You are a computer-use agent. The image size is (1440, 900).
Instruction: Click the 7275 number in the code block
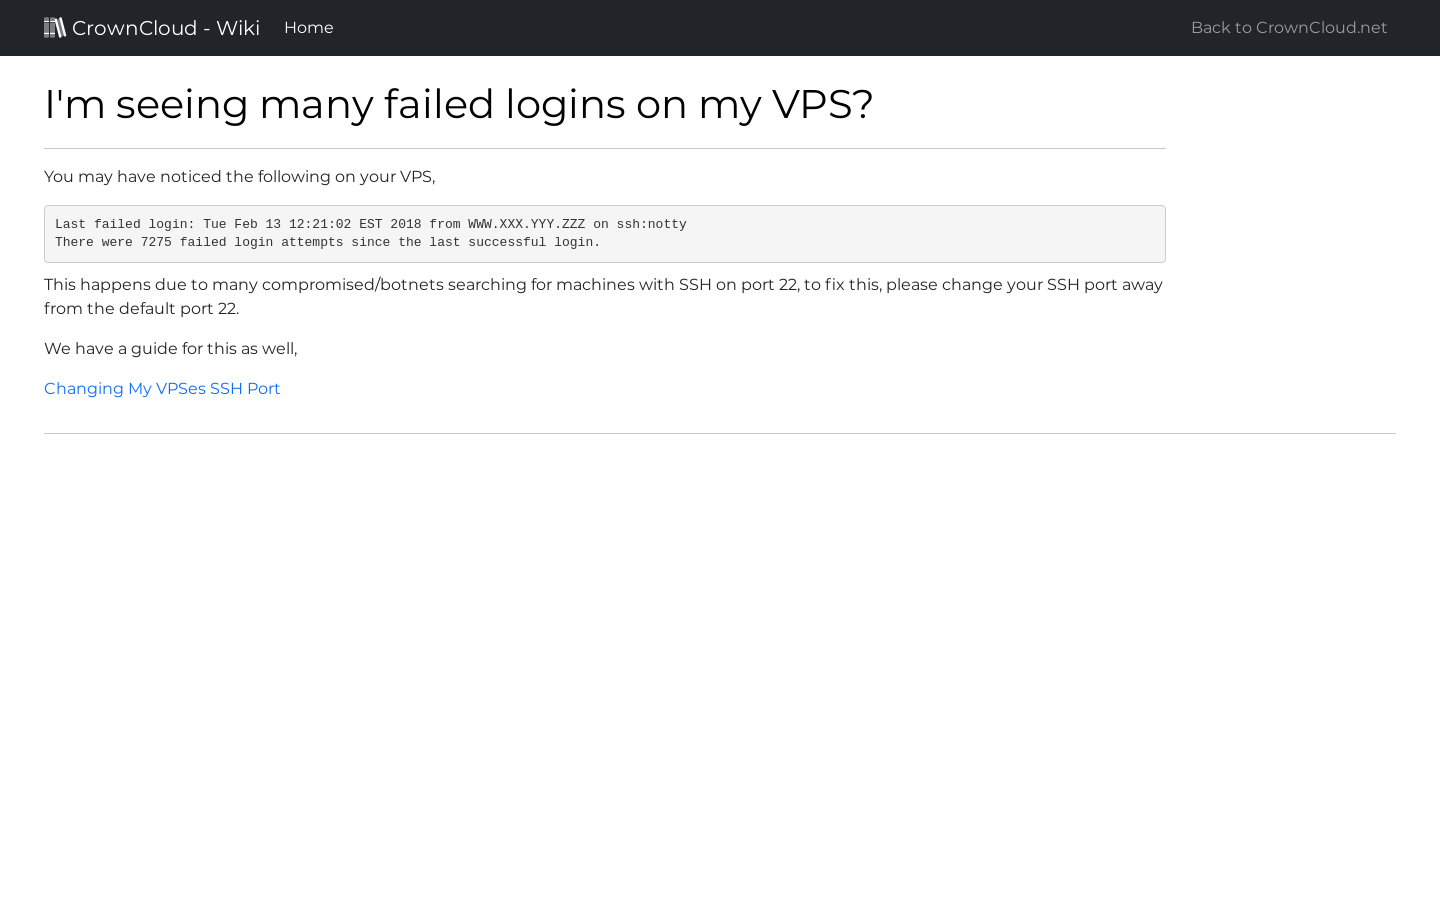[156, 242]
